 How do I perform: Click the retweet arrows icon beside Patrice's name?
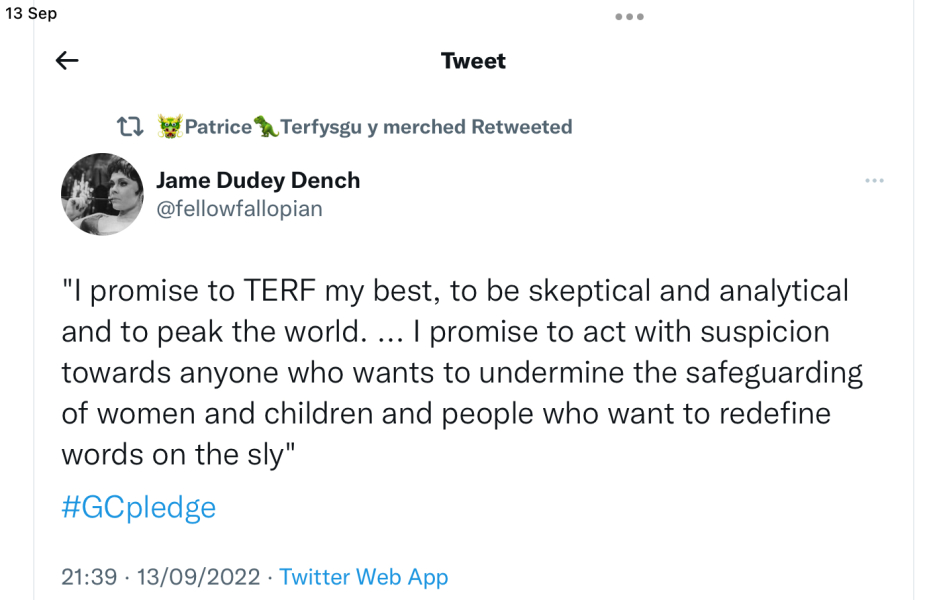click(x=127, y=126)
